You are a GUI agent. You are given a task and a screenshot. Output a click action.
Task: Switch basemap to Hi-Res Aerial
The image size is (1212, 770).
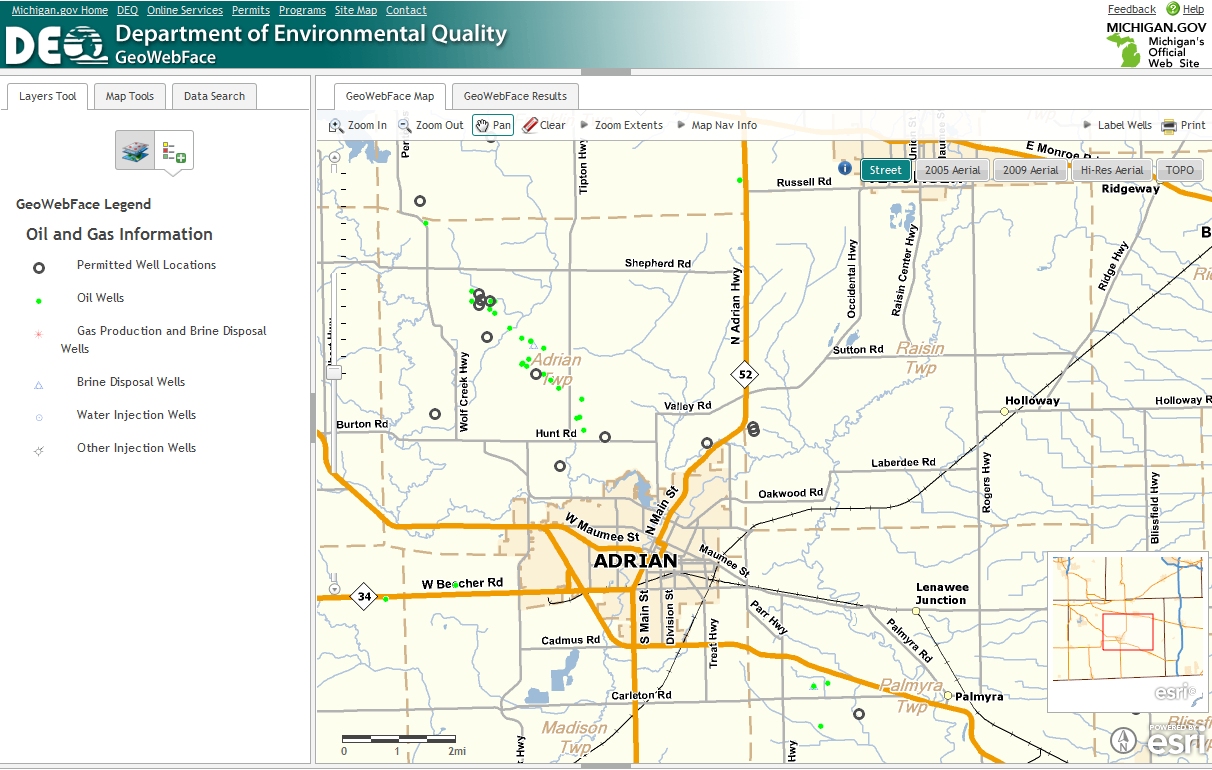point(1112,170)
